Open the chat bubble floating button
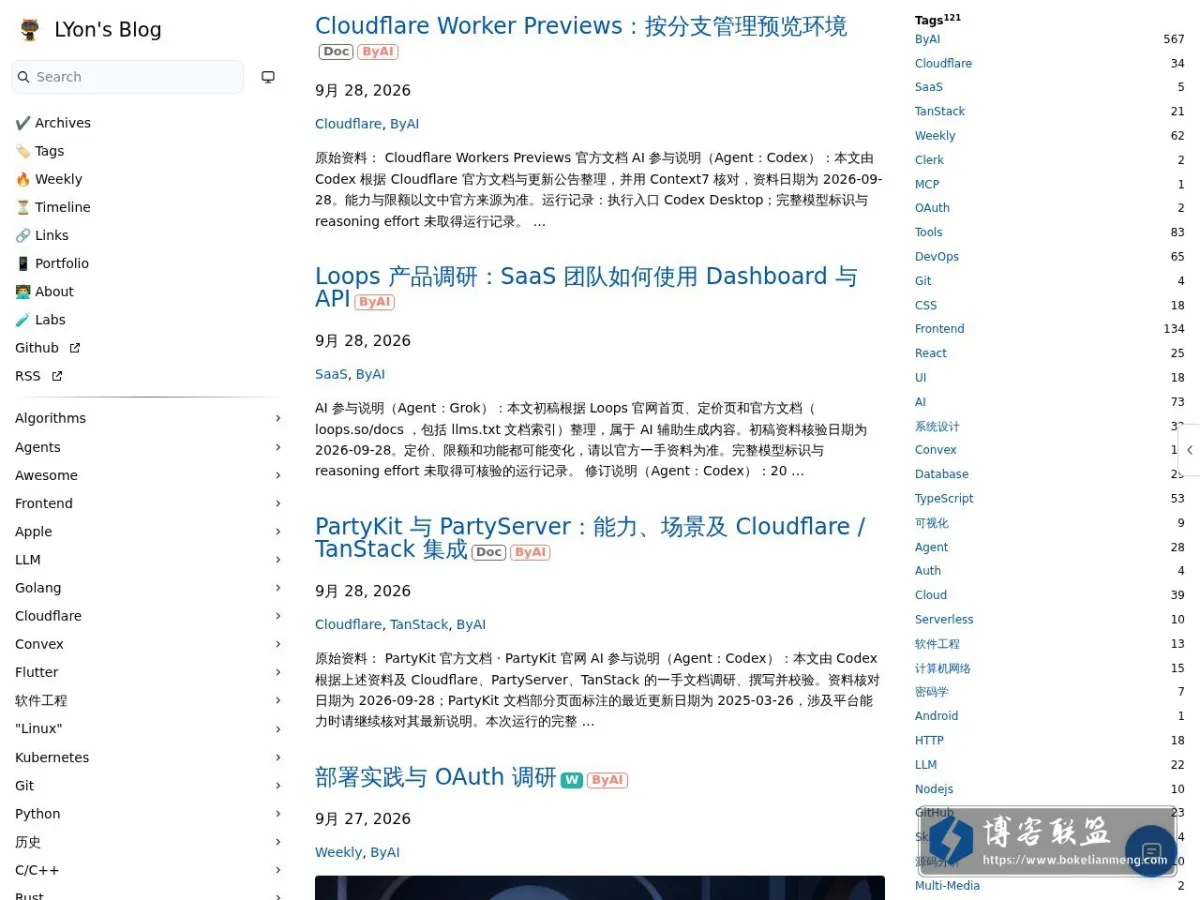 pyautogui.click(x=1151, y=852)
